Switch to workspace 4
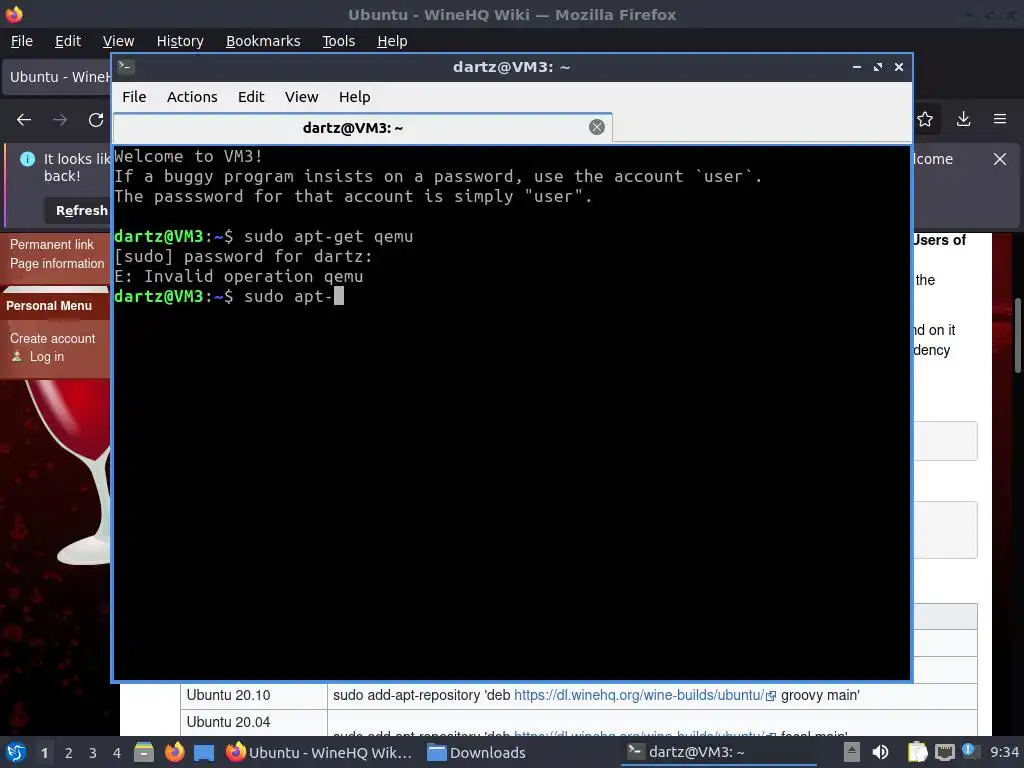This screenshot has height=768, width=1024. (117, 753)
